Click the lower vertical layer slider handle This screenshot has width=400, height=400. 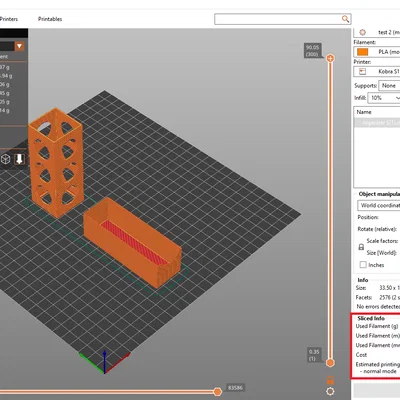click(x=330, y=362)
